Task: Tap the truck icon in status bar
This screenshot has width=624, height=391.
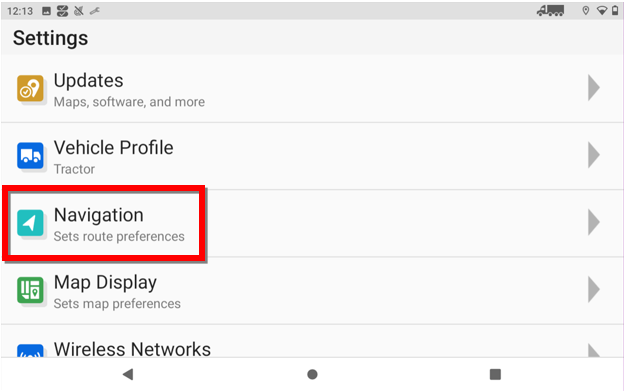Action: click(x=550, y=11)
